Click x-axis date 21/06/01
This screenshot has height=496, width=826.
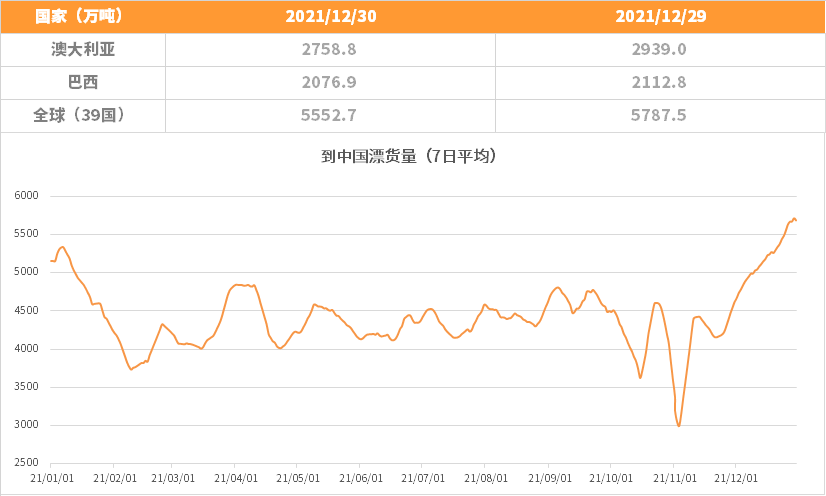[x=361, y=478]
